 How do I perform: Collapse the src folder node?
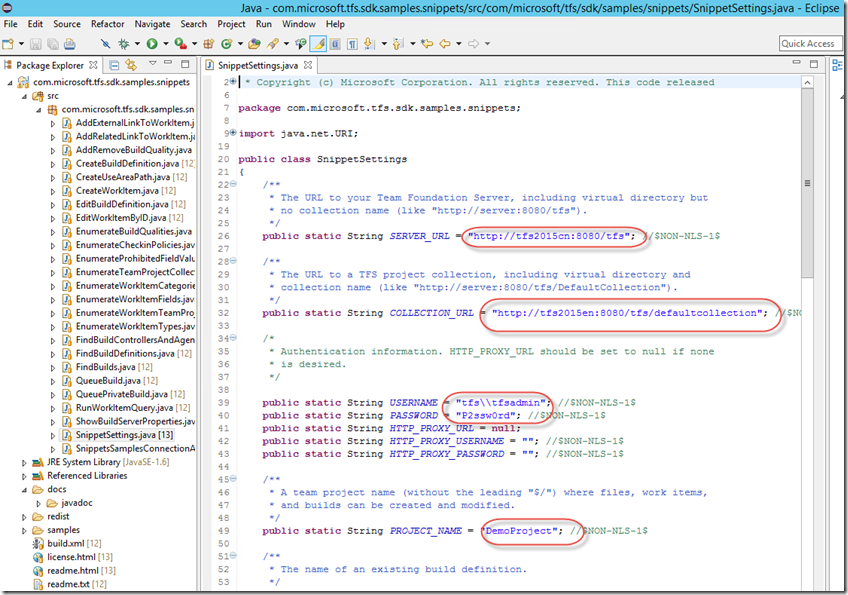point(24,96)
